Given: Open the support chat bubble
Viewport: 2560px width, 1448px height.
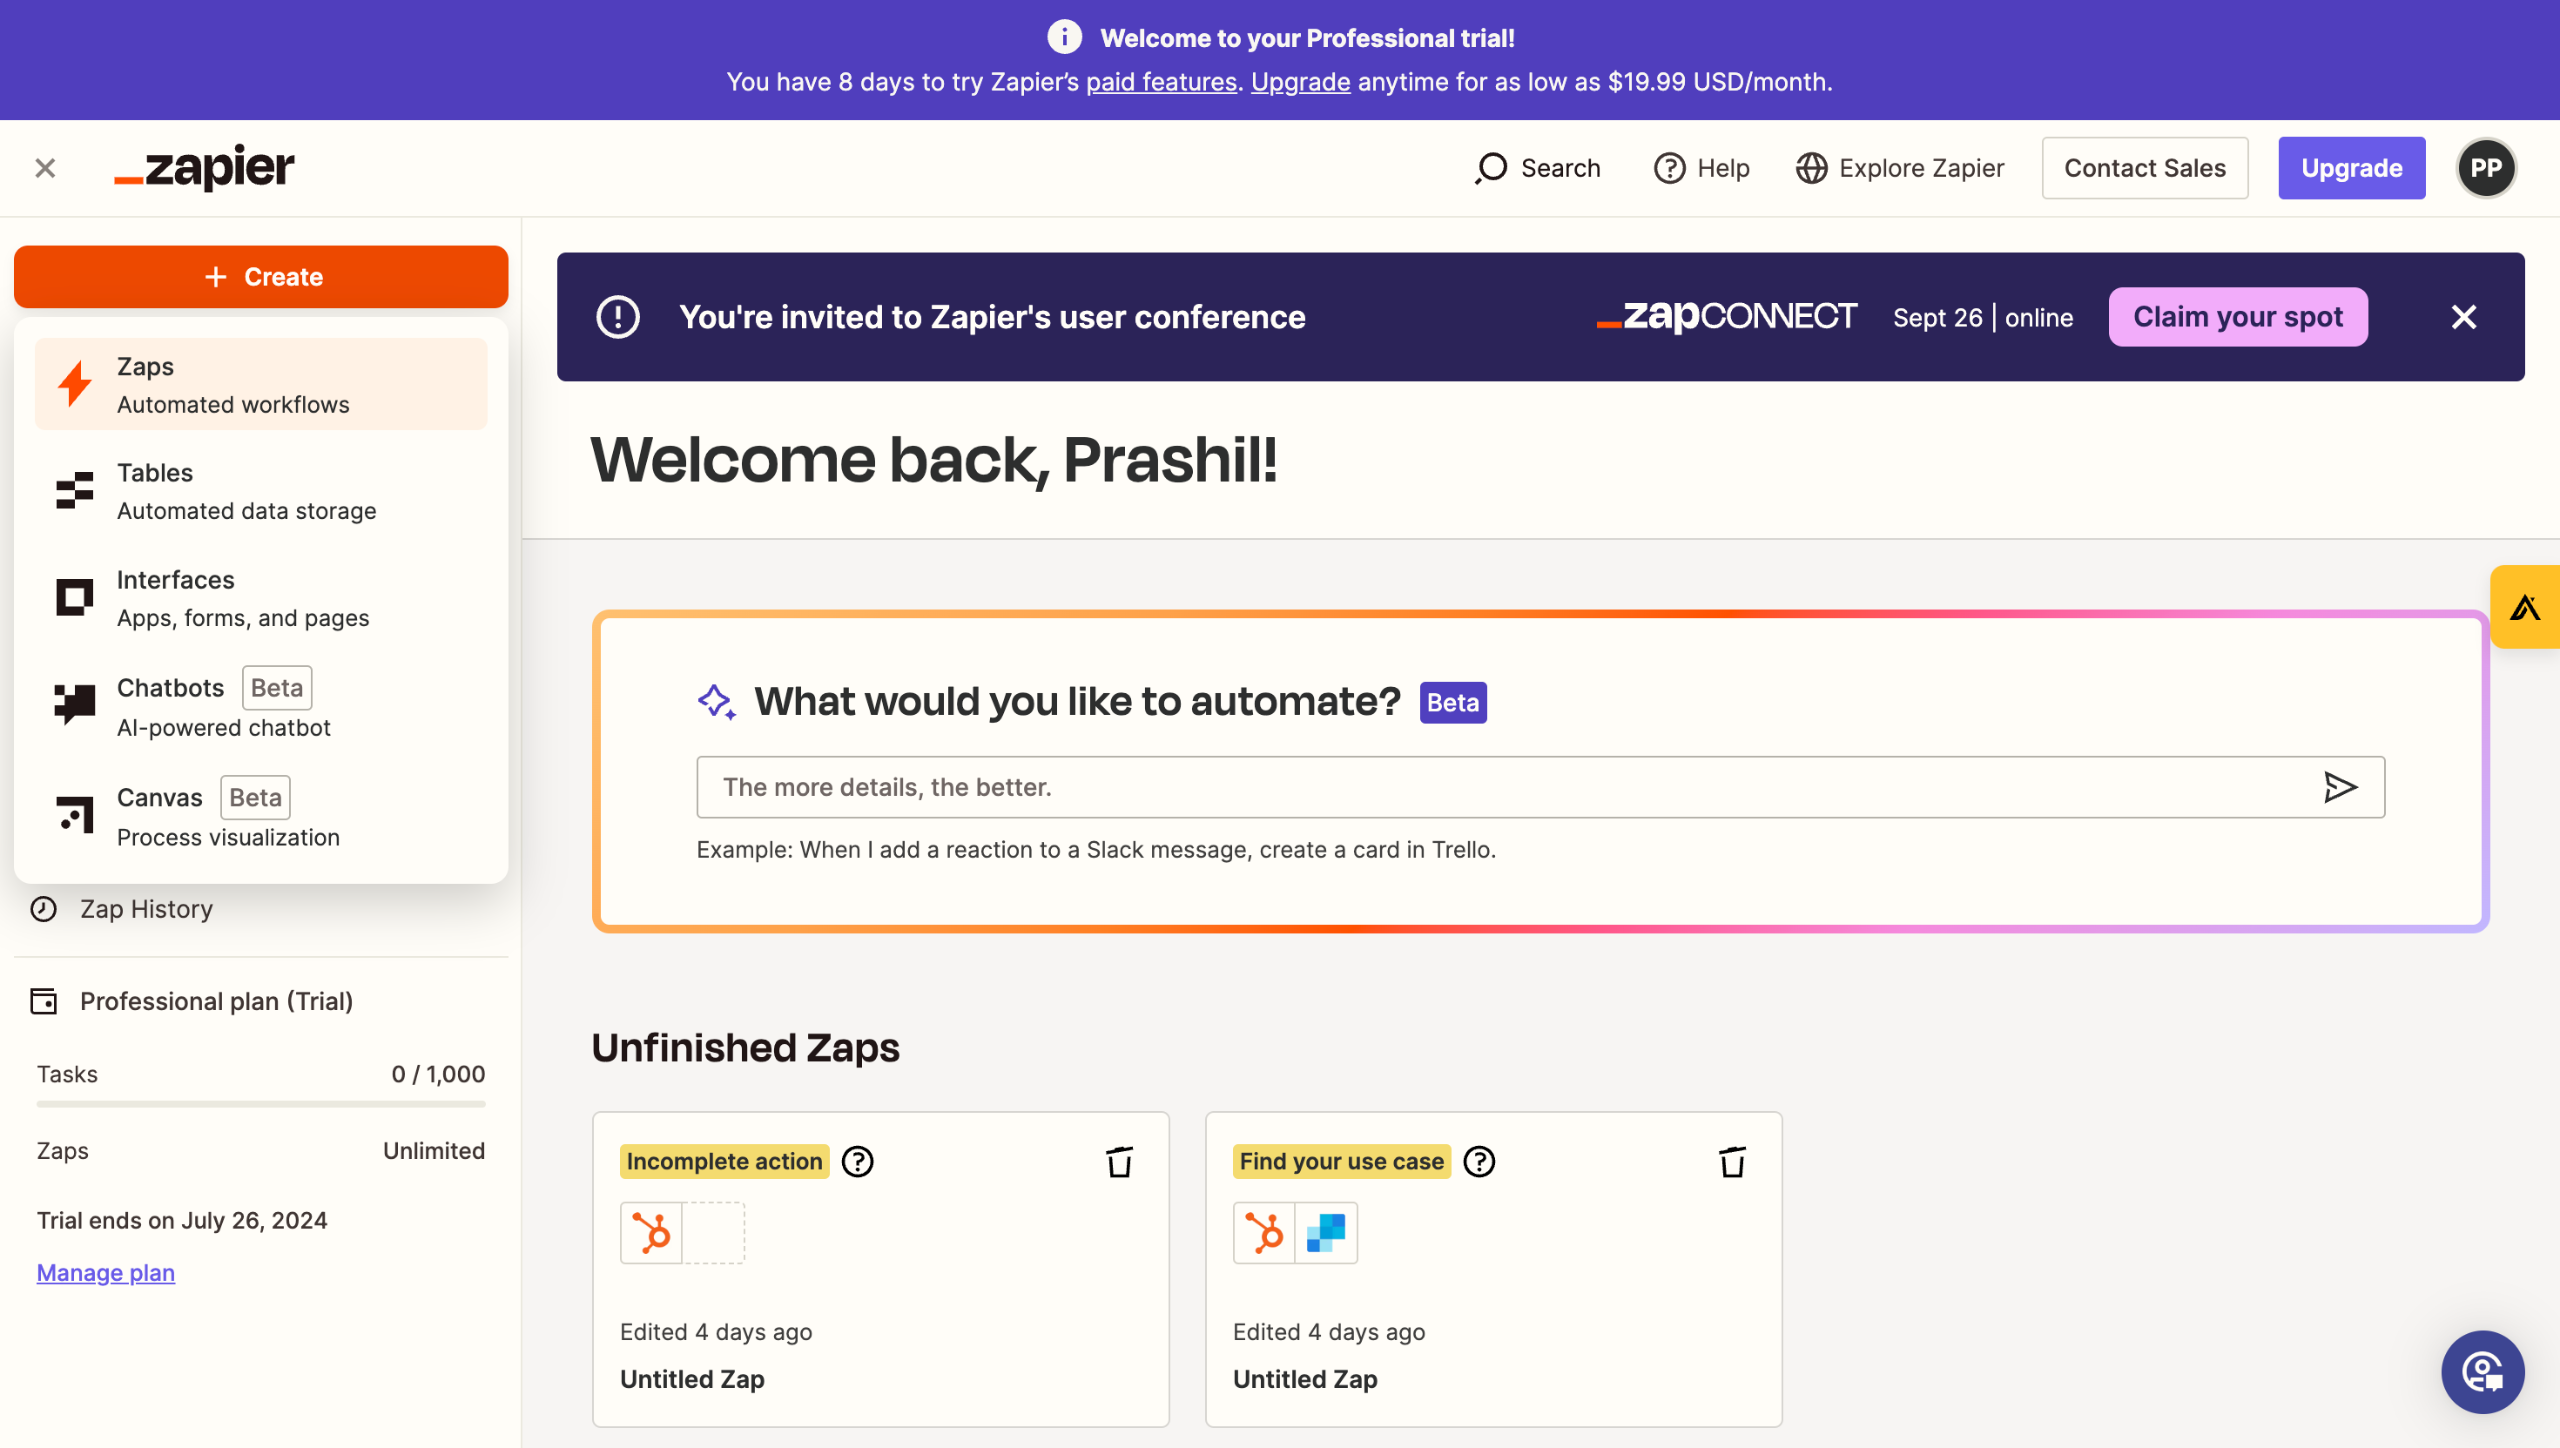Looking at the screenshot, I should (x=2482, y=1371).
